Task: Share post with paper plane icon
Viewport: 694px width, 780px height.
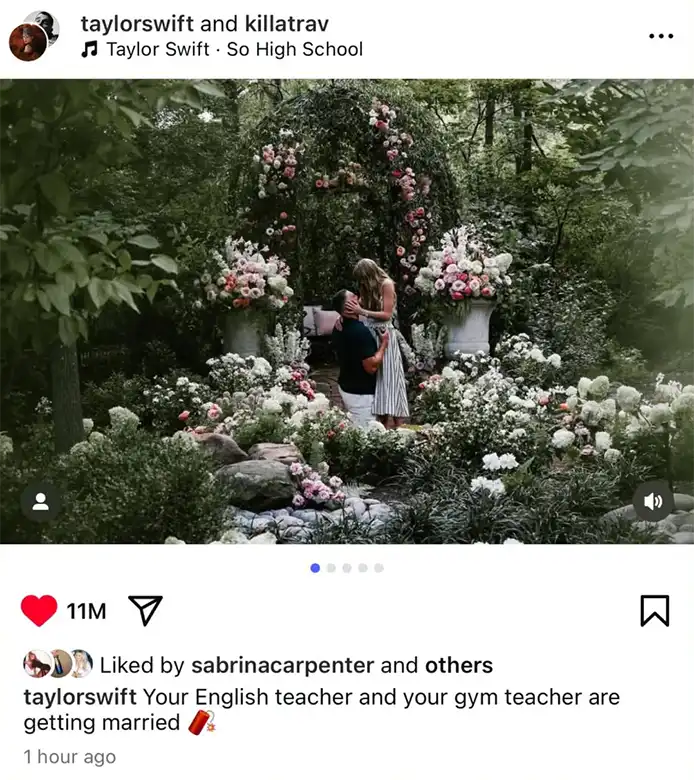Action: point(145,609)
